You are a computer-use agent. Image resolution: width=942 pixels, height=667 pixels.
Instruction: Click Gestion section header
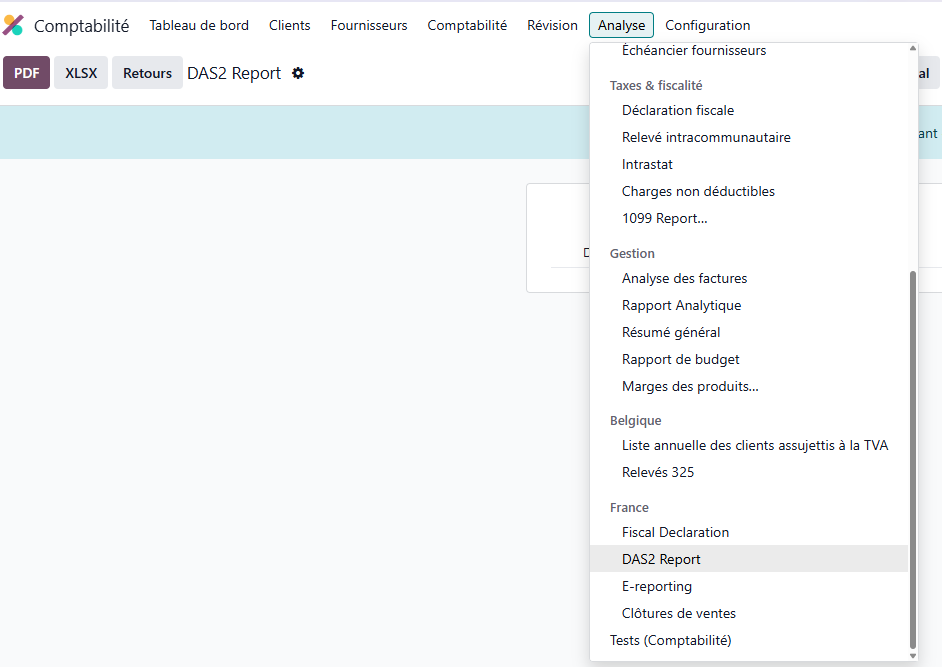(632, 254)
